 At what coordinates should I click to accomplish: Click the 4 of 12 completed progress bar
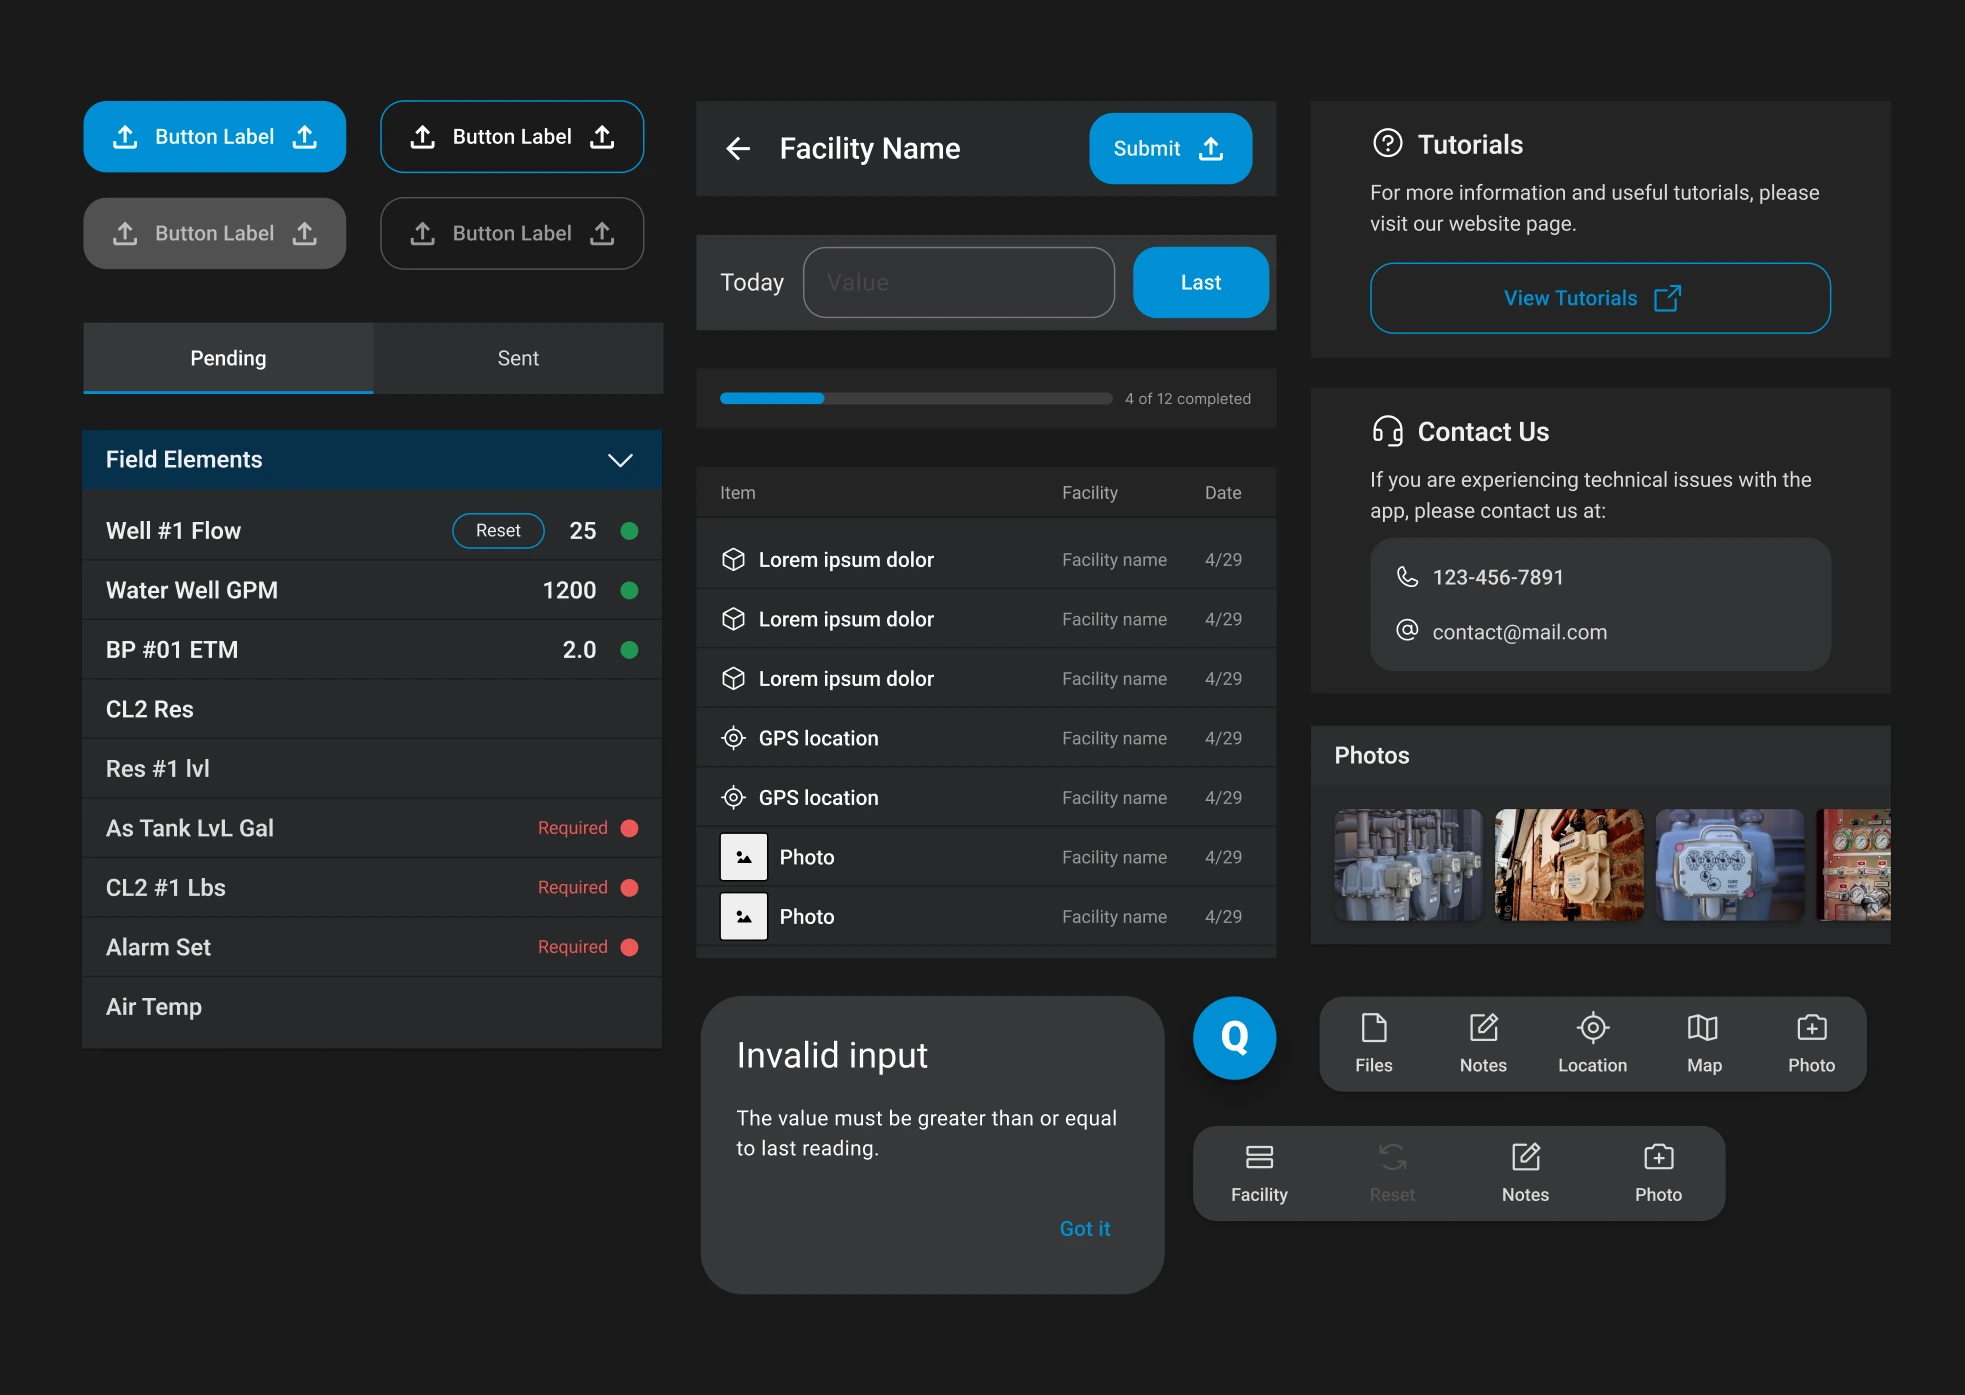pos(914,398)
